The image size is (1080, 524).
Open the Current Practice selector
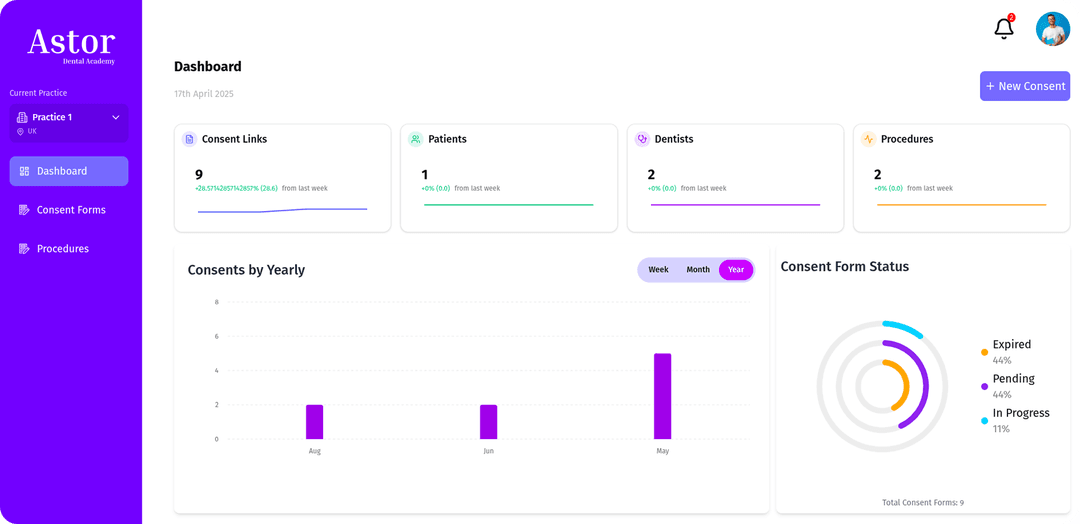click(x=69, y=123)
